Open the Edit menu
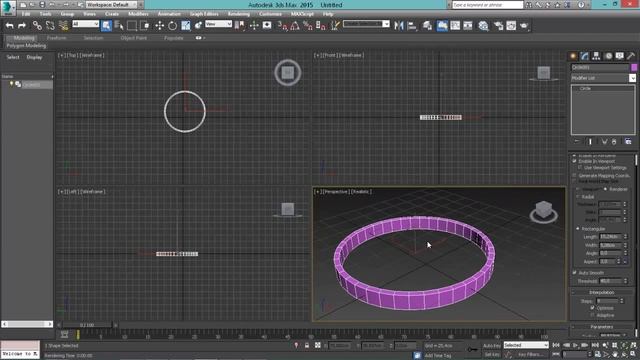640x360 pixels. (x=26, y=14)
